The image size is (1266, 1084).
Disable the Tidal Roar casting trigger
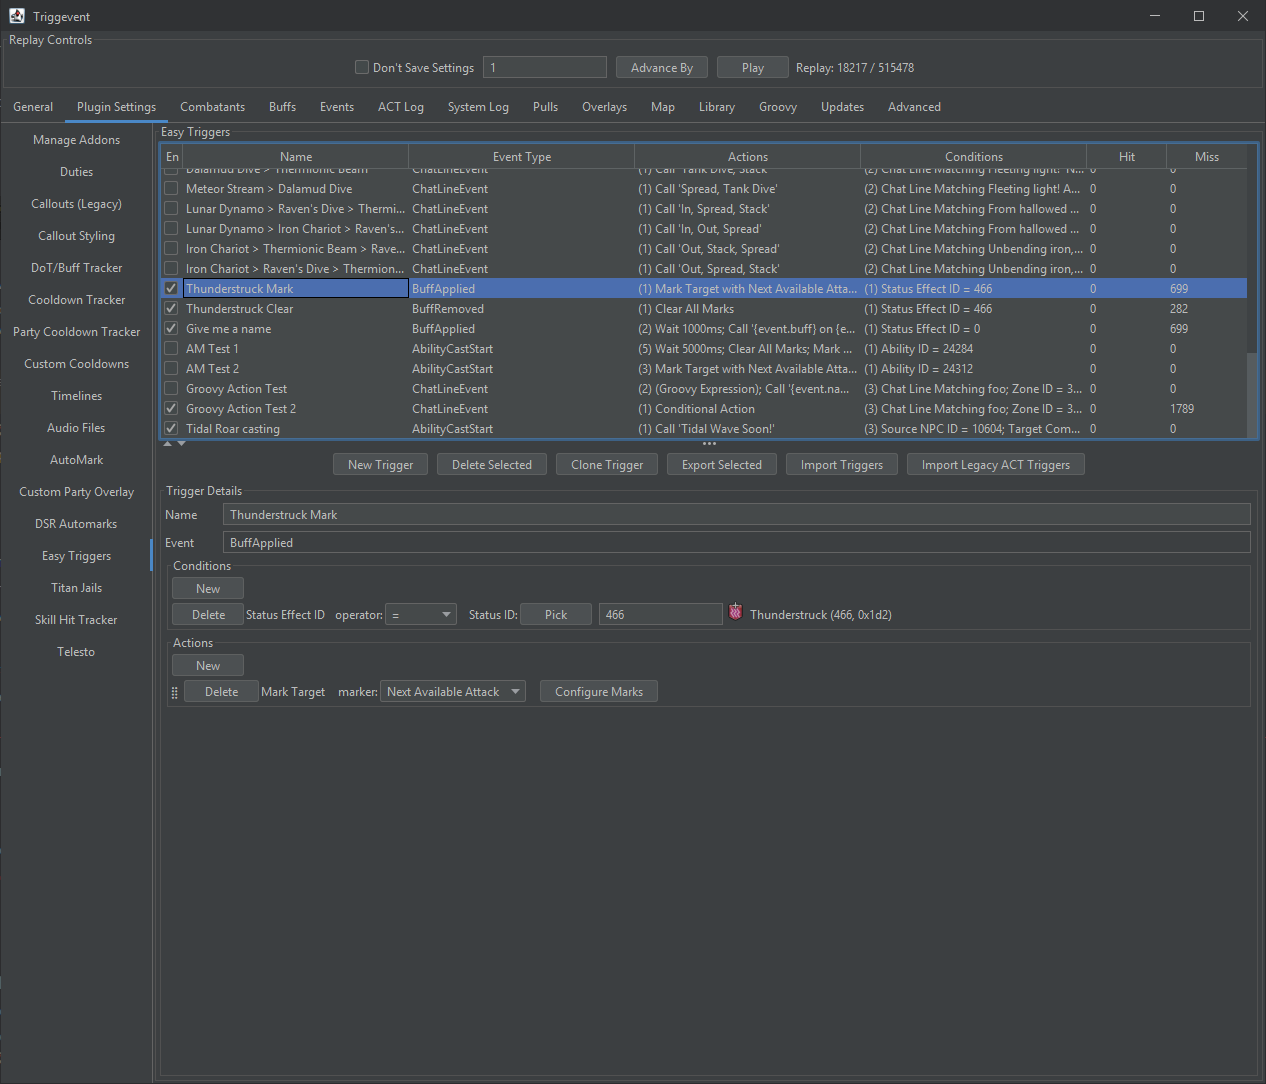(172, 429)
